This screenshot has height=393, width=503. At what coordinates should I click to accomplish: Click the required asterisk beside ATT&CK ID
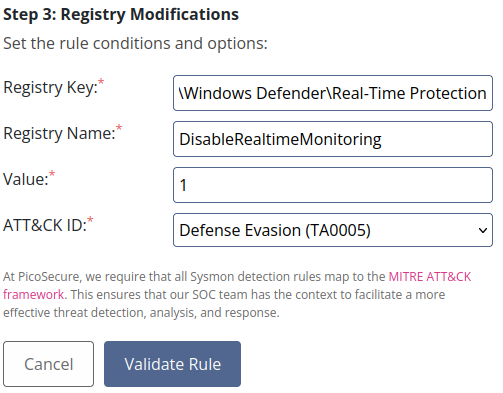(90, 220)
